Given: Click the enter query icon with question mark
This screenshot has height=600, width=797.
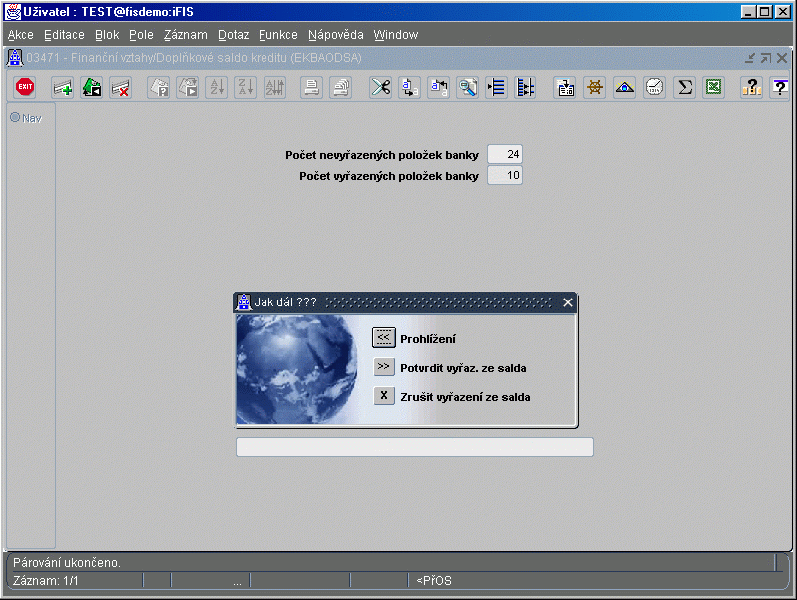Looking at the screenshot, I should (x=159, y=87).
